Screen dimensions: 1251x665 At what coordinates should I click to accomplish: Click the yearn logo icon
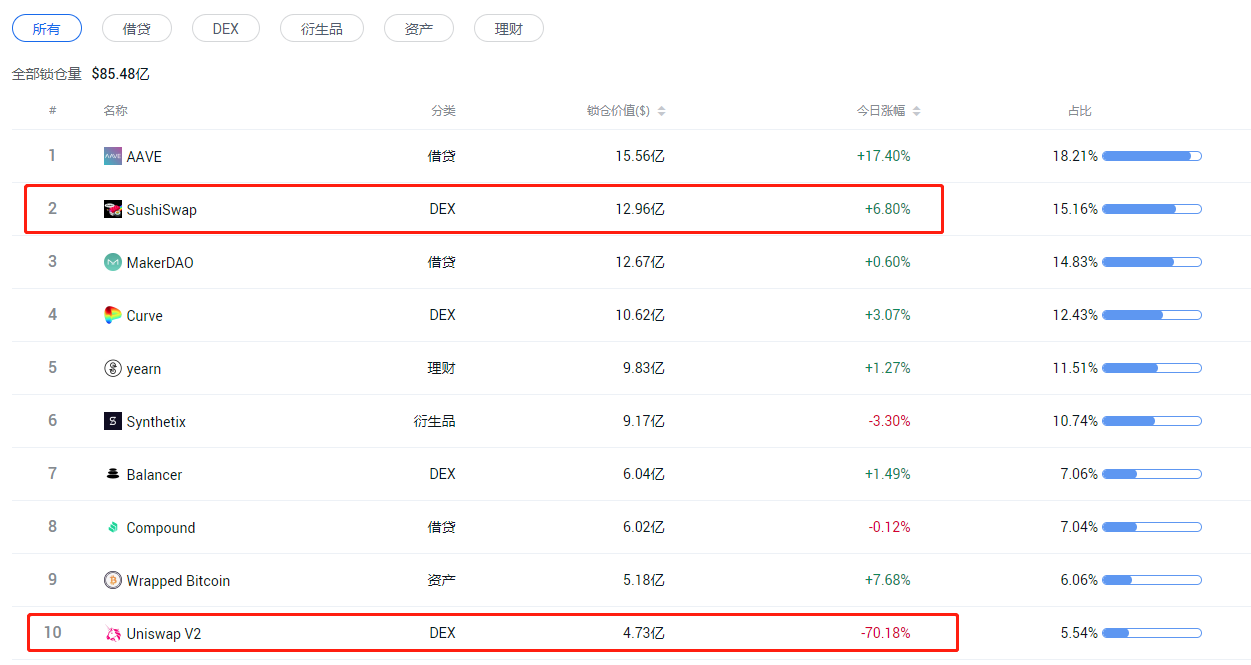(x=113, y=368)
